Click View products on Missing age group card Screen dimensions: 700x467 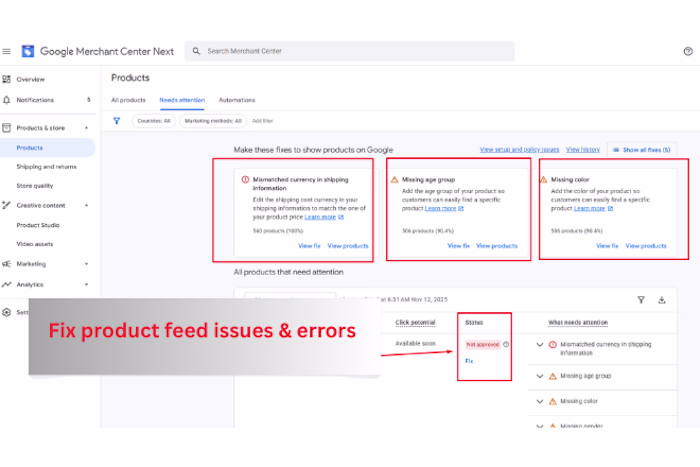(497, 246)
